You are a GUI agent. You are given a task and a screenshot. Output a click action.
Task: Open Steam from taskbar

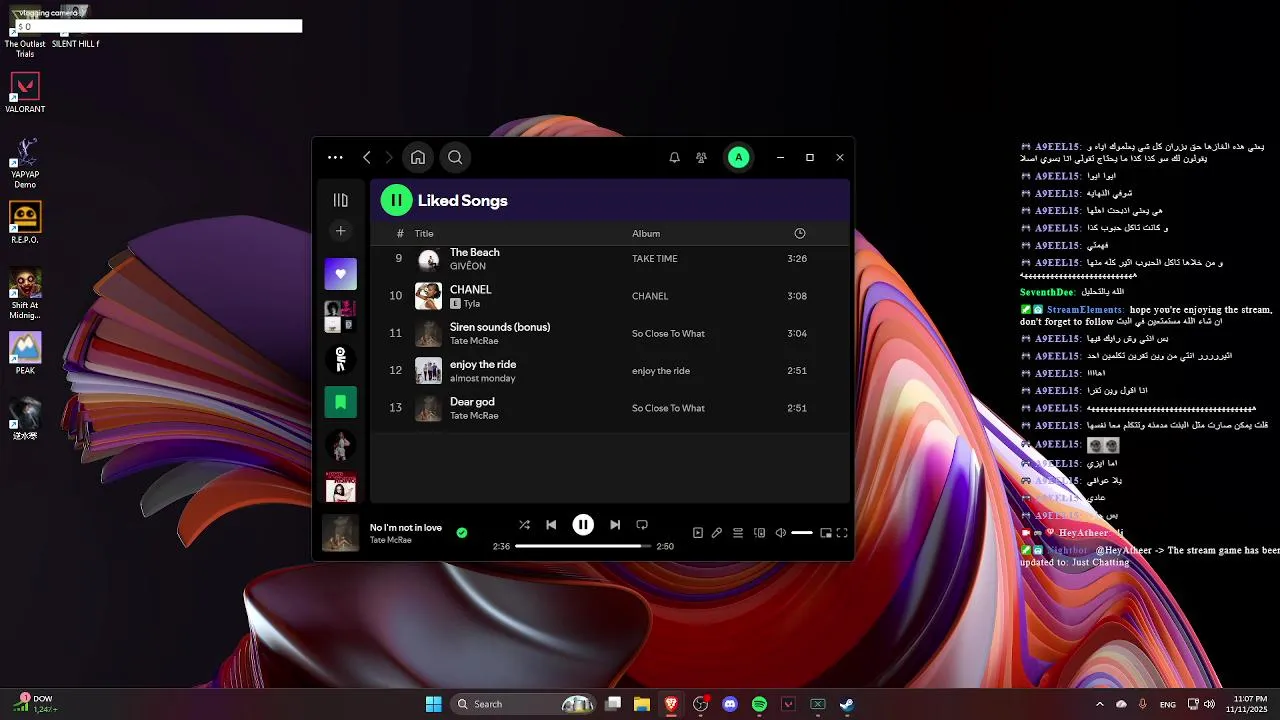(x=847, y=704)
